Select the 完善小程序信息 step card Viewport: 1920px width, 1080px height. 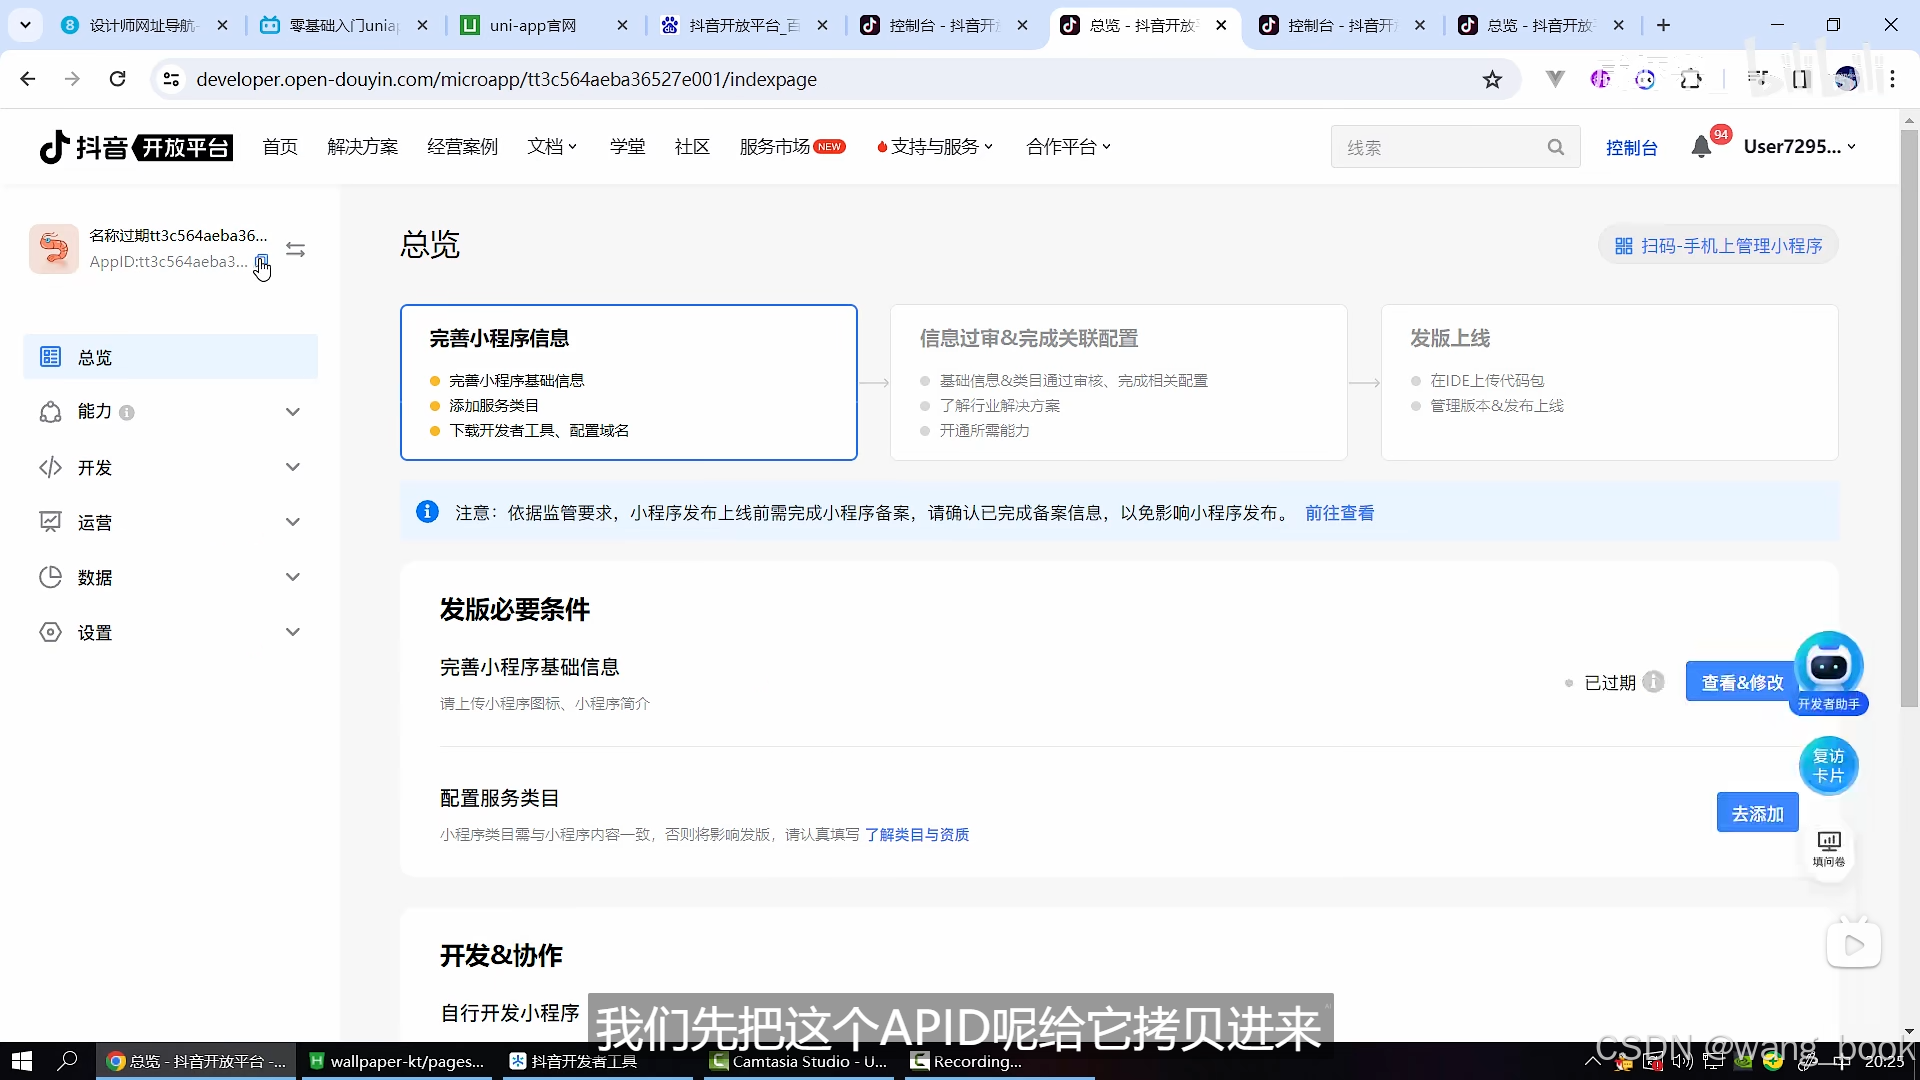[x=629, y=382]
